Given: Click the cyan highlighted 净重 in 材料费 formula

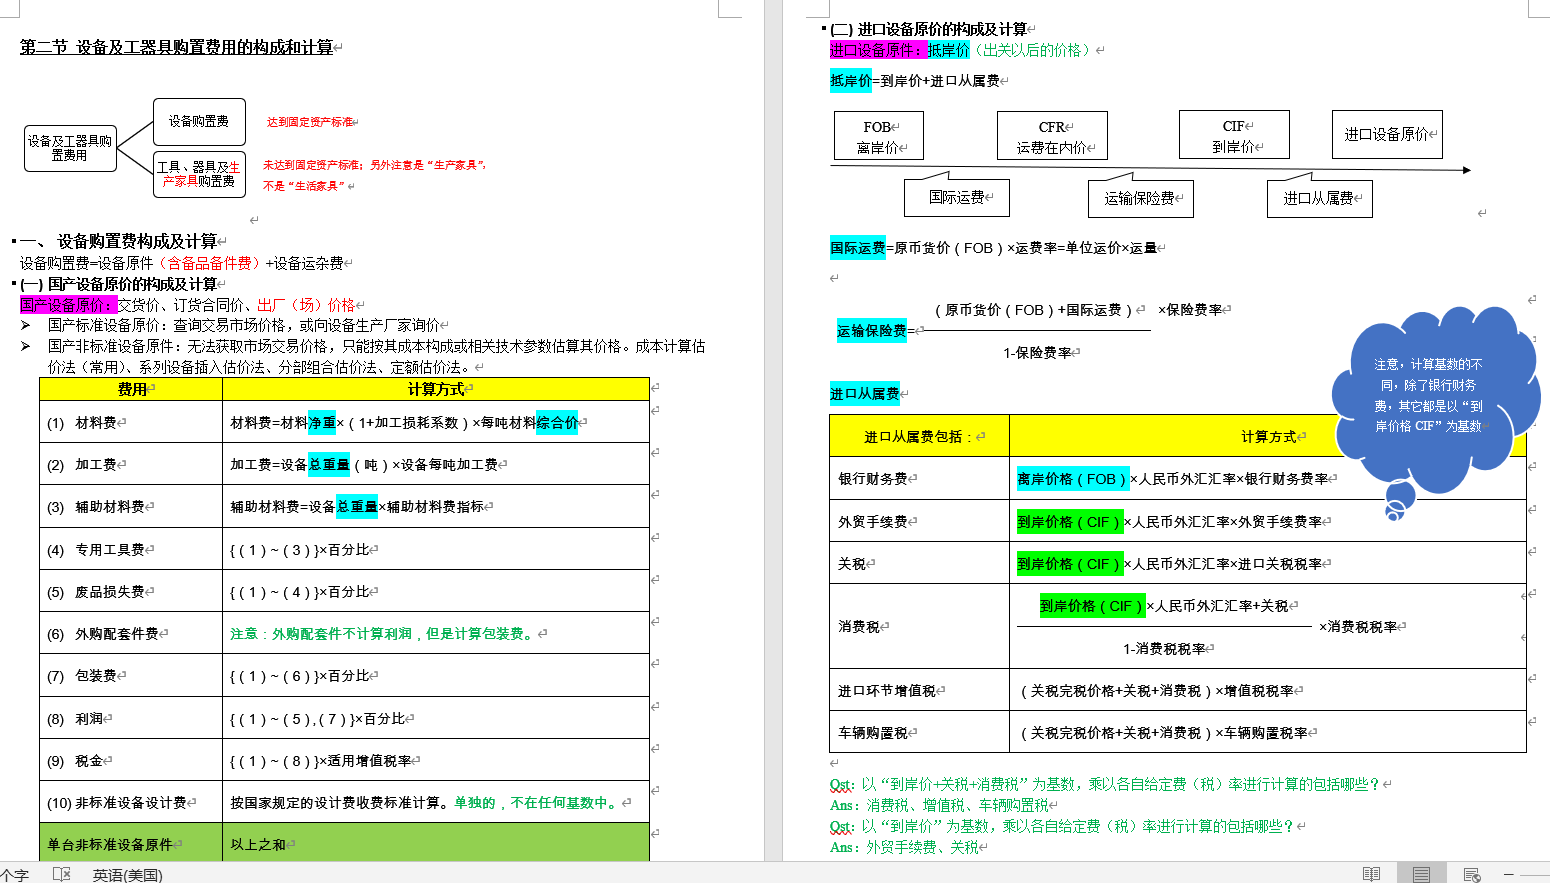Looking at the screenshot, I should click(322, 422).
